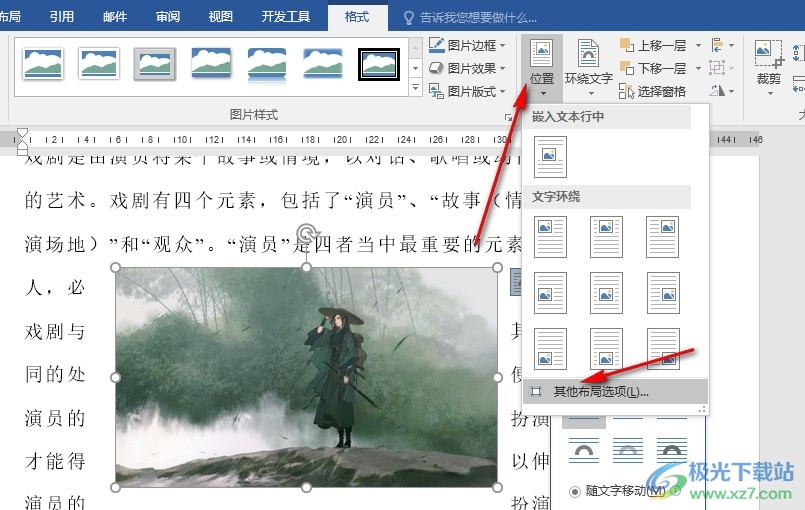Select the sixth soft-edge picture style
Viewport: 805px width, 510px height.
(x=322, y=63)
